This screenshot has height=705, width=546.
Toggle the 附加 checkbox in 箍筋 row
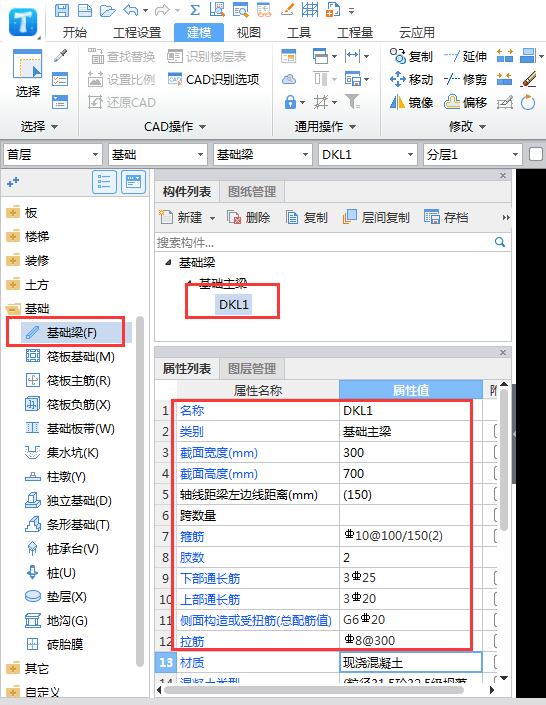click(495, 536)
